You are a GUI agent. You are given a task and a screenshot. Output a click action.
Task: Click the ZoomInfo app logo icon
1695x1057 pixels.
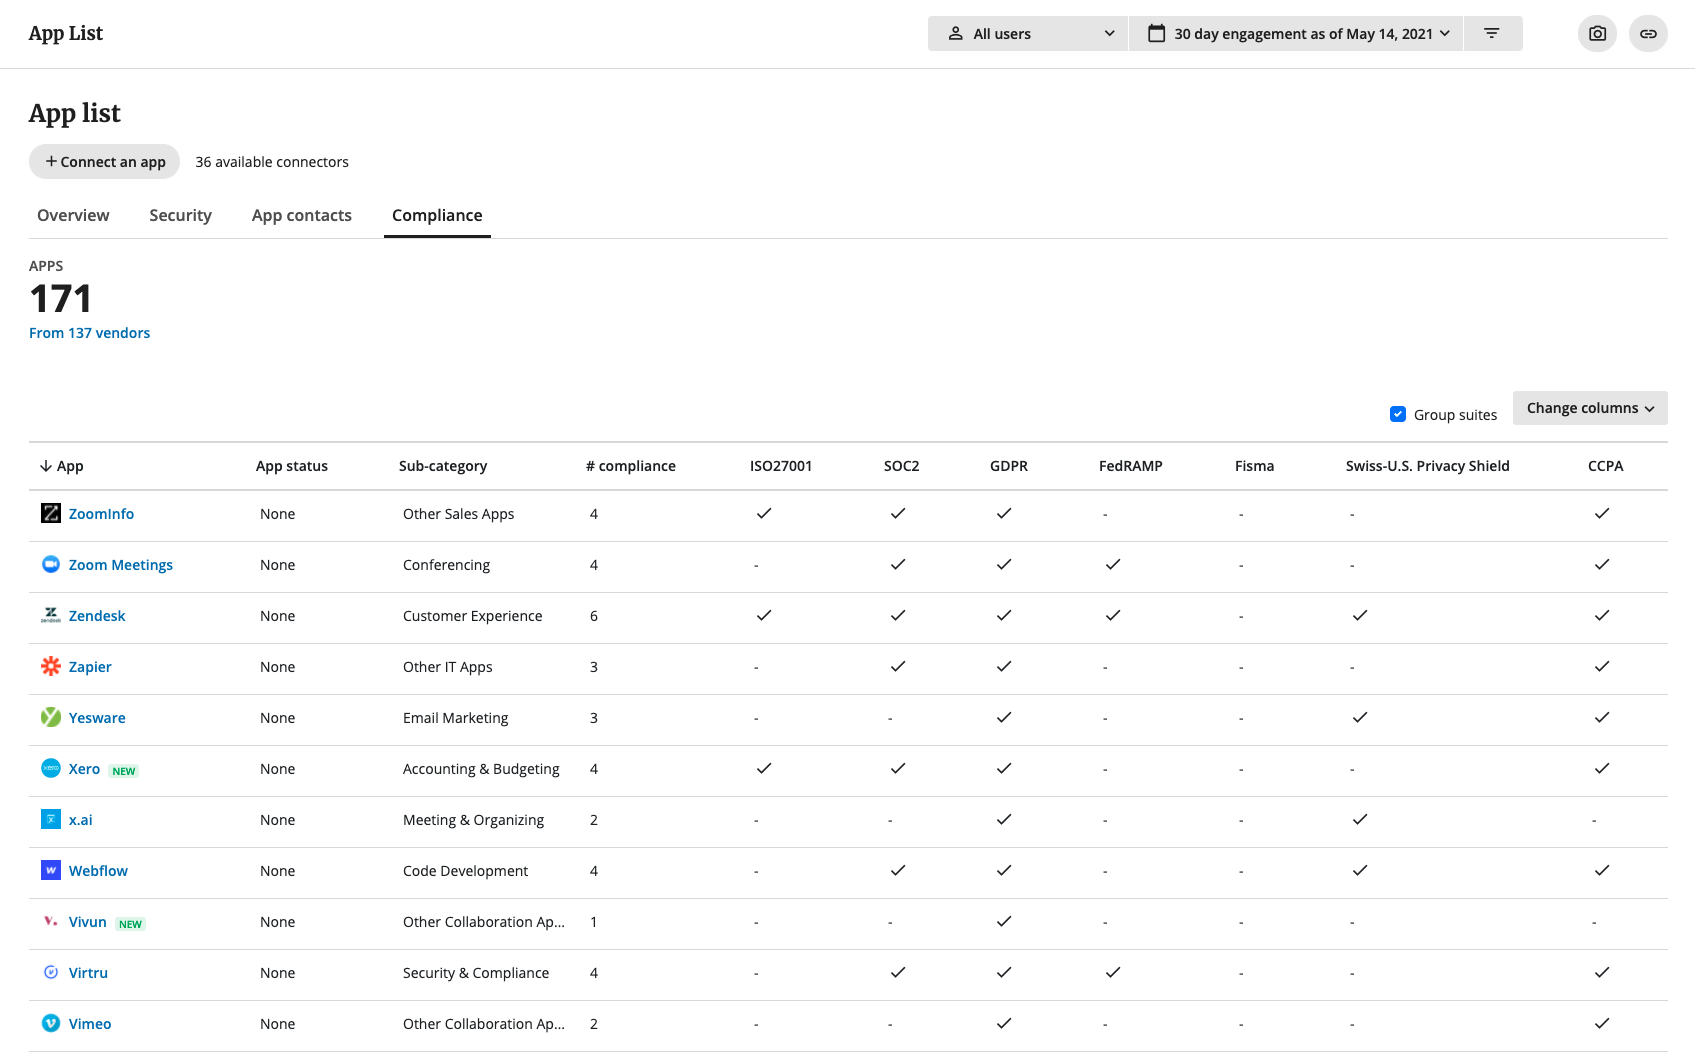tap(51, 513)
